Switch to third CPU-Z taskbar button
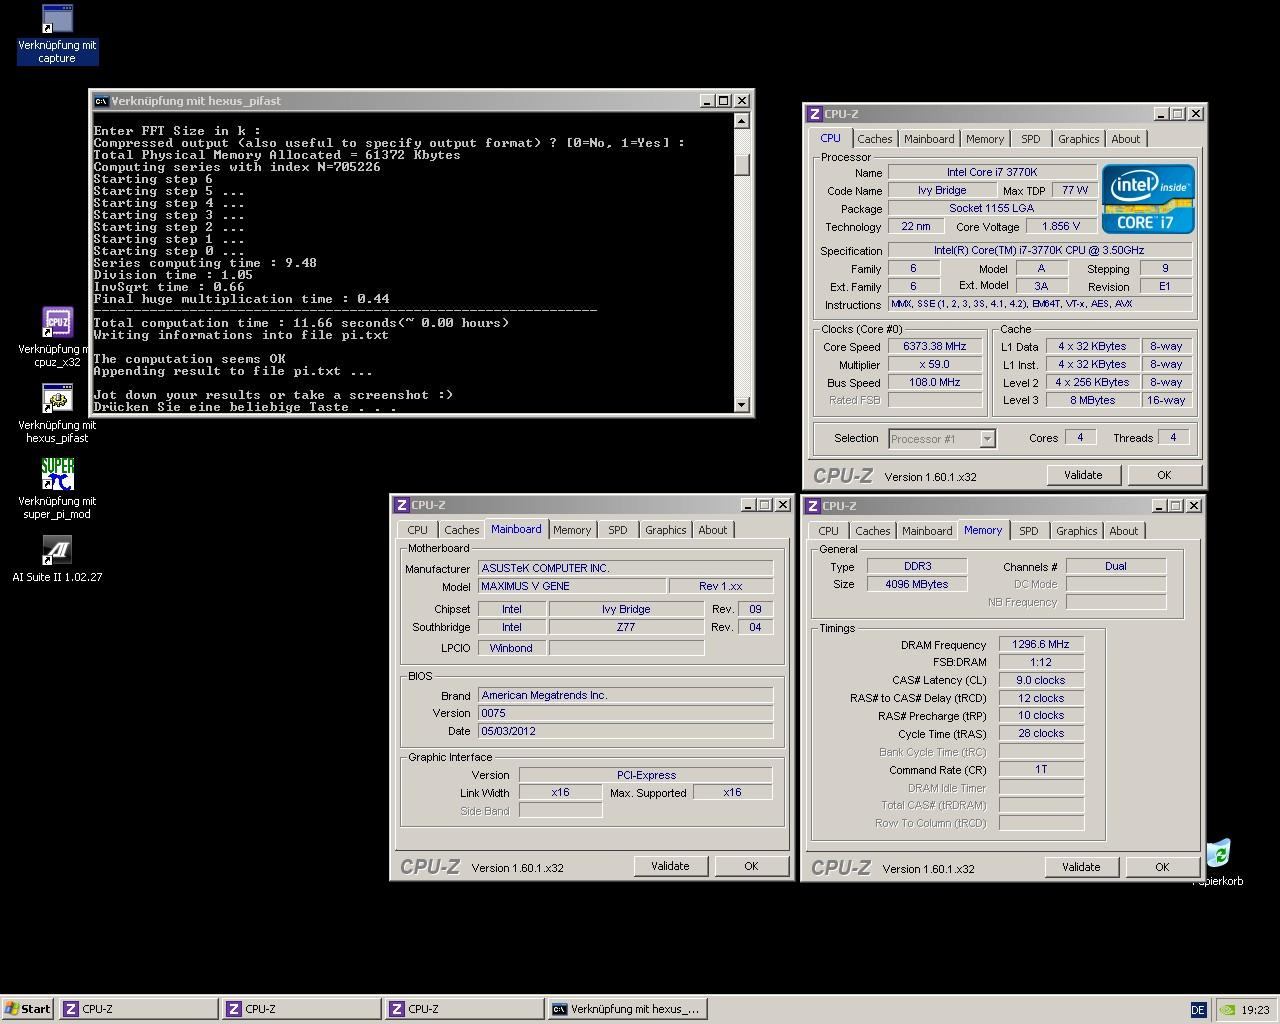Screen dimensions: 1280x1024 (x=465, y=1009)
